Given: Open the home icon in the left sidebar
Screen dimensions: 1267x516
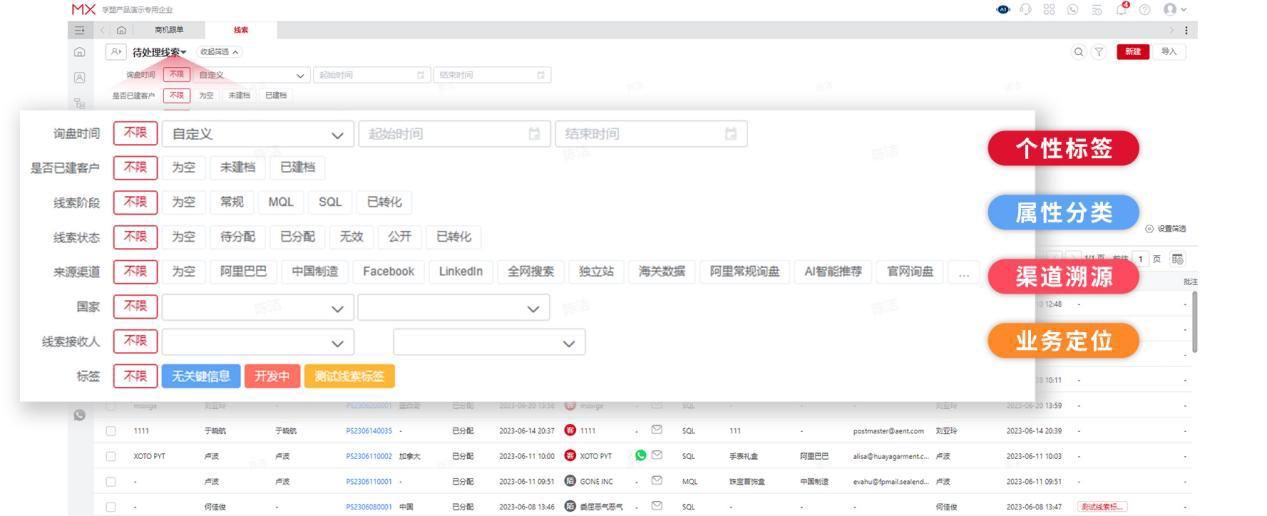Looking at the screenshot, I should tap(79, 52).
